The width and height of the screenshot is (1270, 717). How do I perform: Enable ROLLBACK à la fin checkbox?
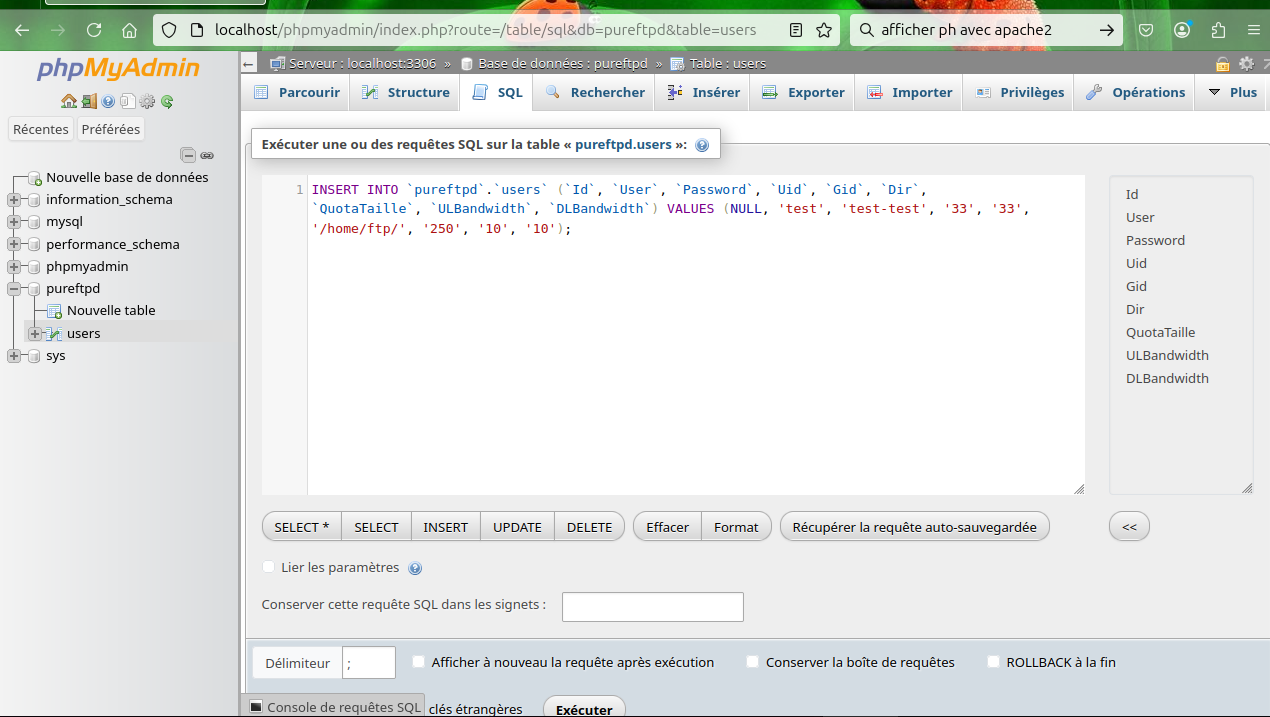point(994,662)
